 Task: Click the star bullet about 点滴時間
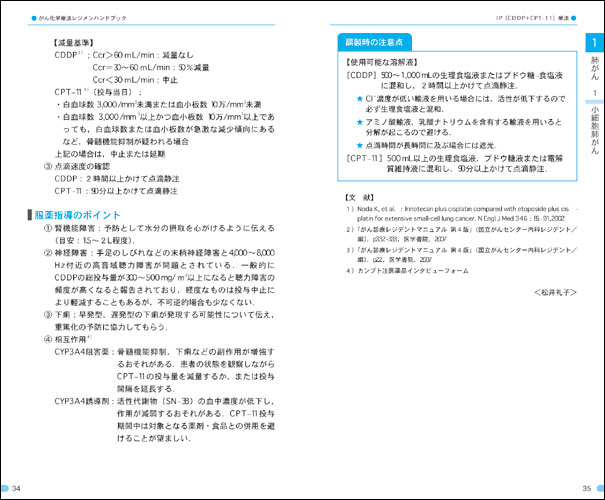tap(359, 145)
